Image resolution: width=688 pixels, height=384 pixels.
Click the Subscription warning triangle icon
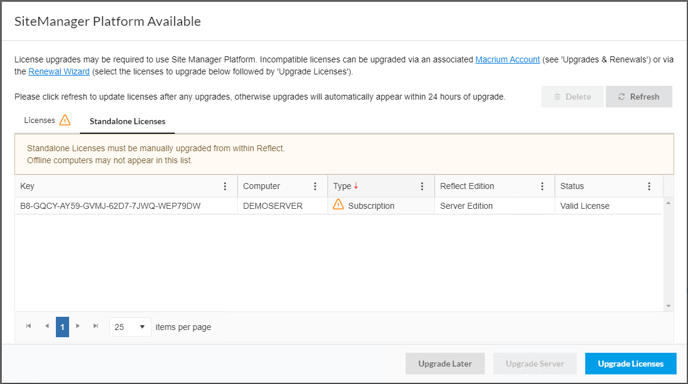tap(338, 205)
